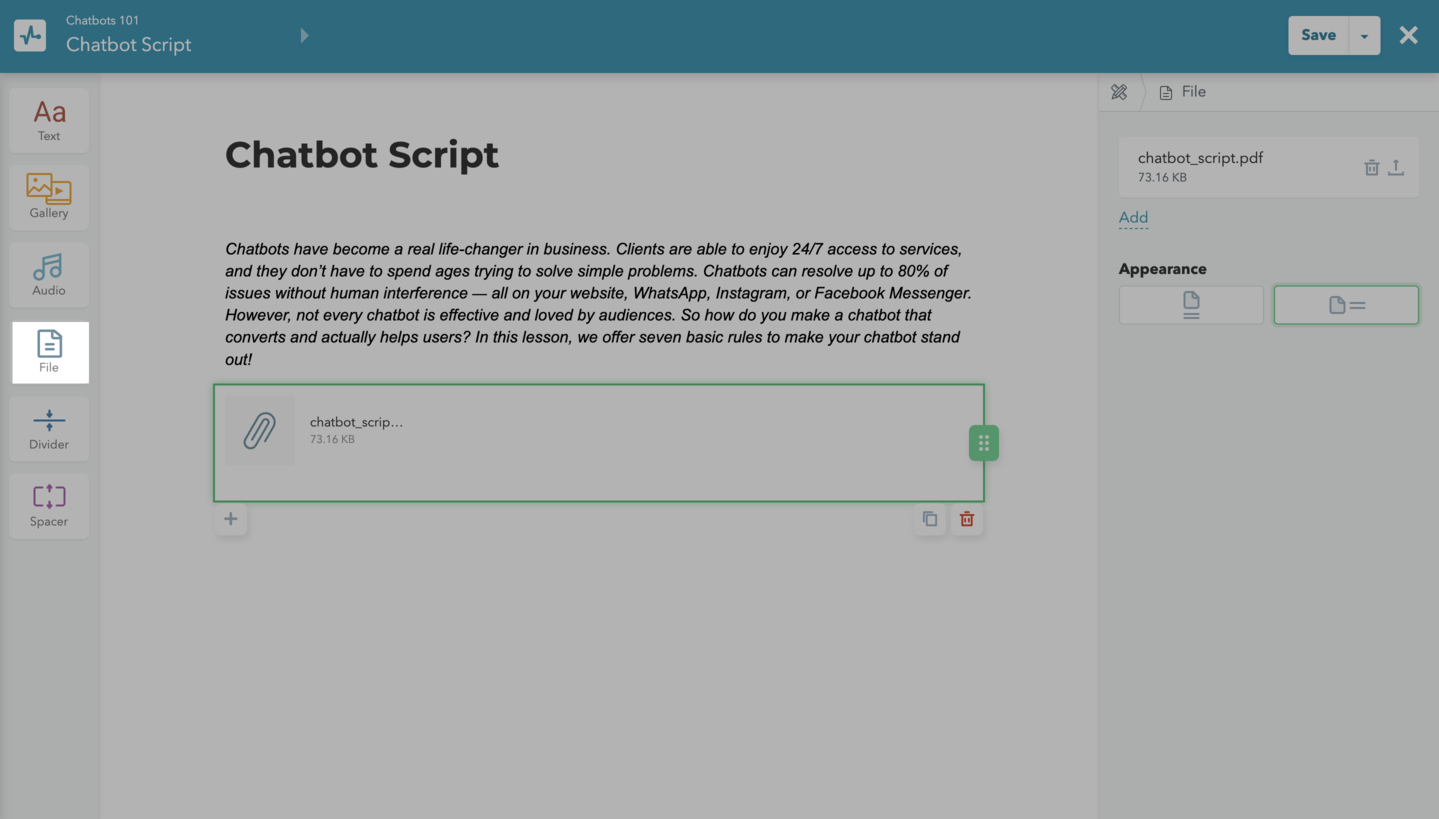Click the Save button
Image resolution: width=1439 pixels, height=819 pixels.
pyautogui.click(x=1318, y=36)
